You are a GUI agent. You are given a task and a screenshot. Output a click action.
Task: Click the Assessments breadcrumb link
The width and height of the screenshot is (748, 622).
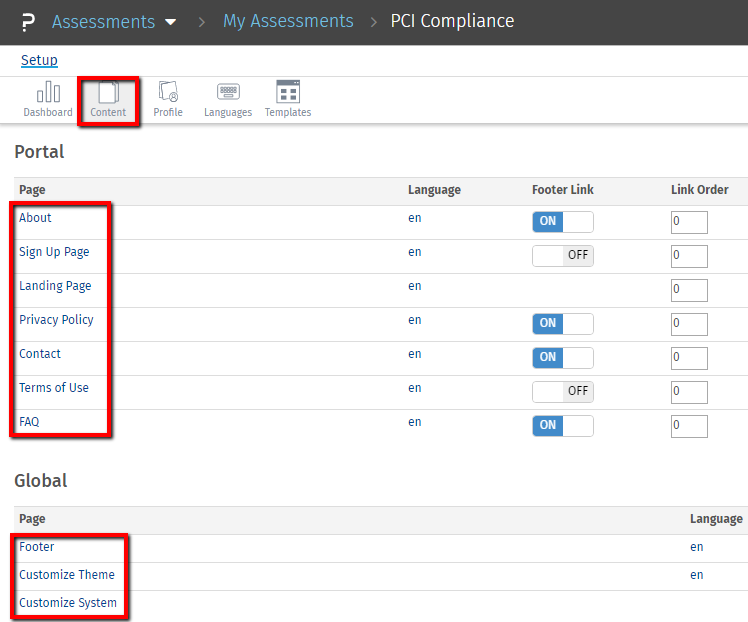pos(104,22)
